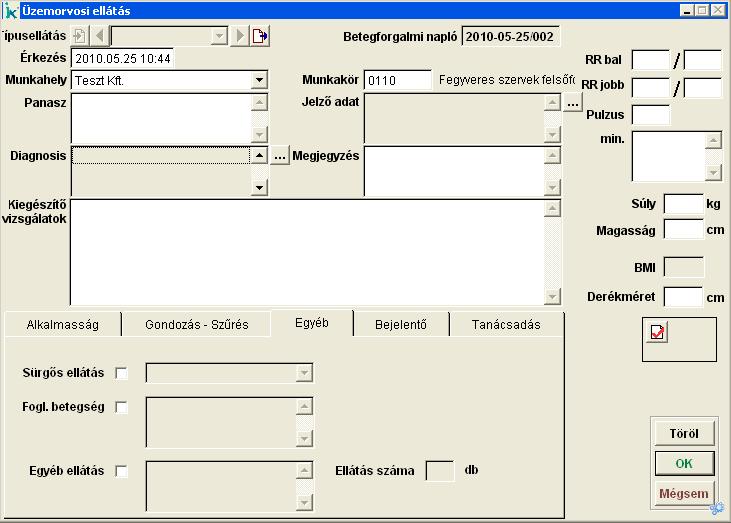Viewport: 731px width, 523px height.
Task: Tick the Fogl. betegség checkbox
Action: point(122,407)
